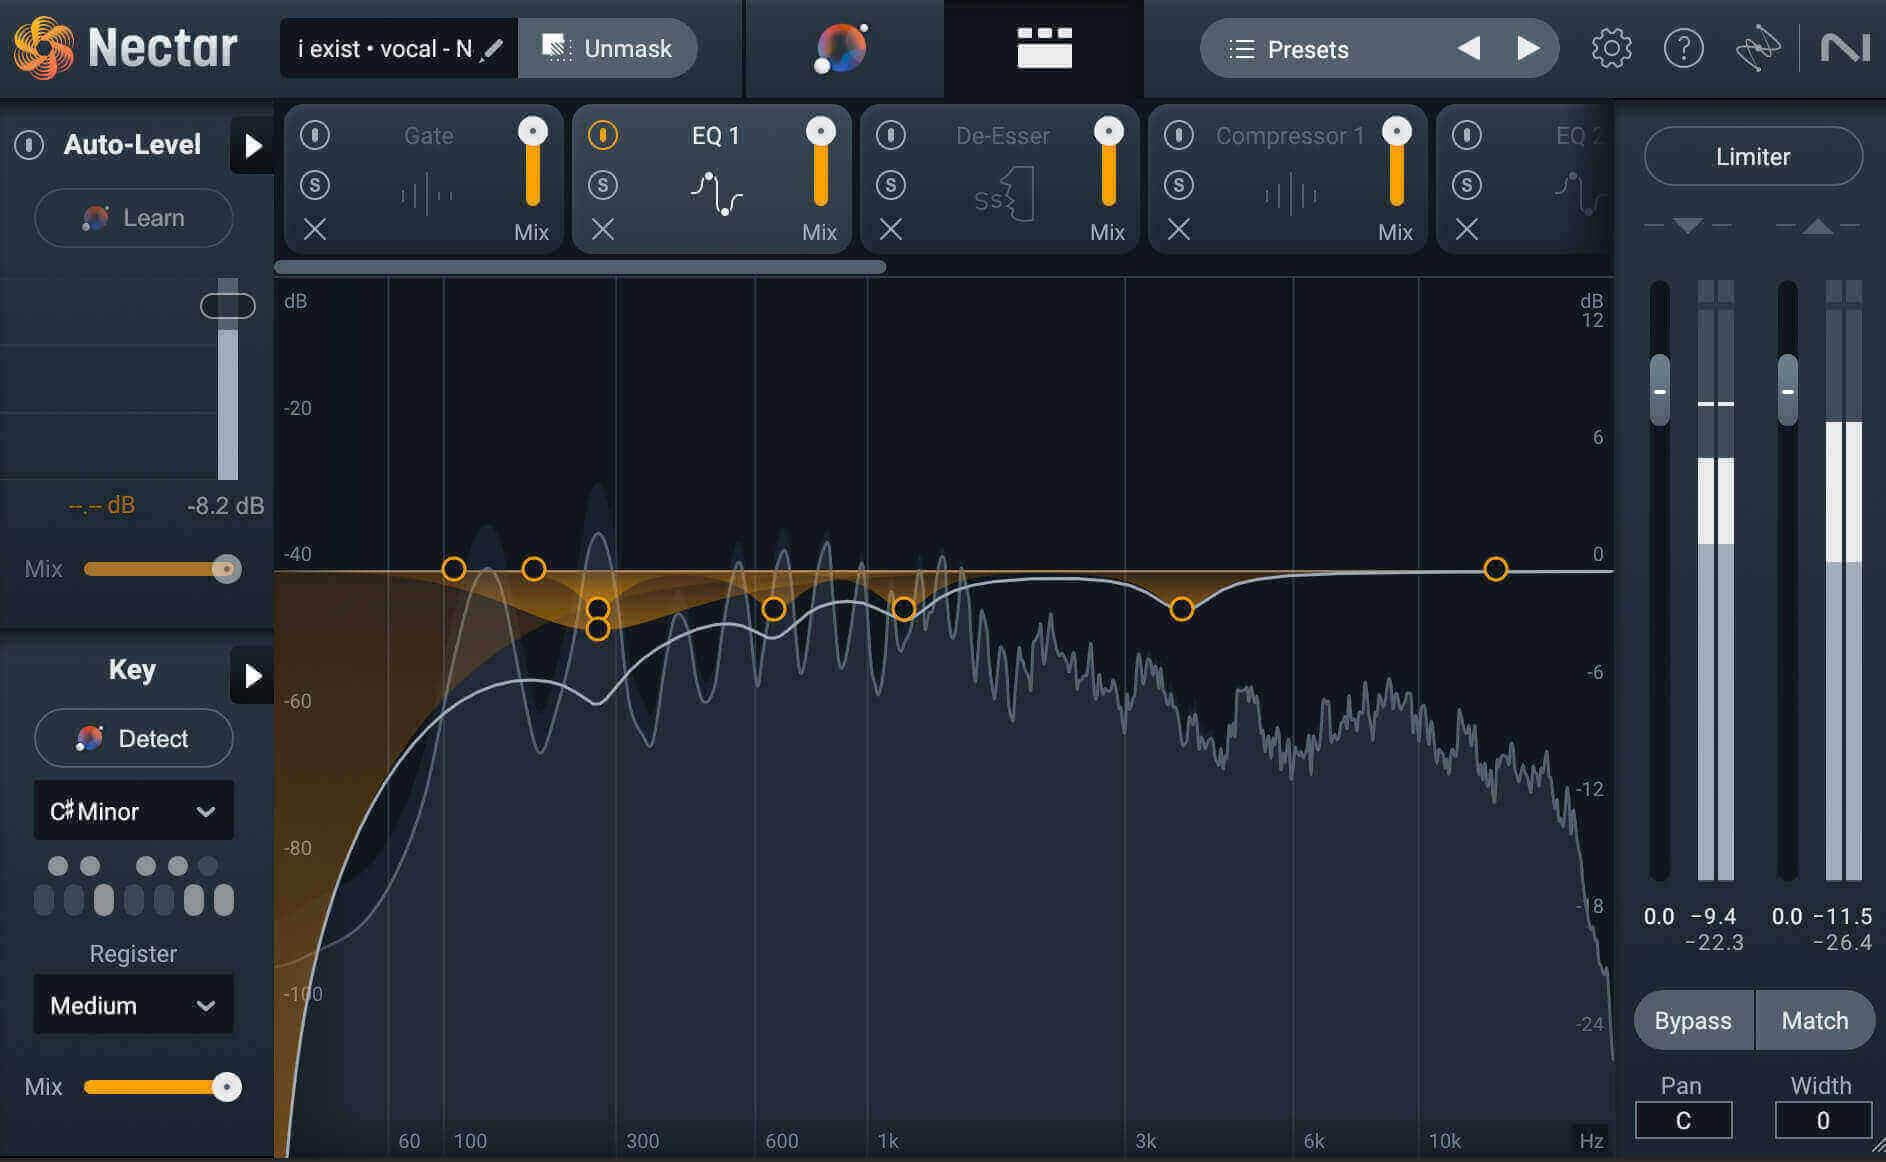Open the help question mark icon
The height and width of the screenshot is (1162, 1886).
click(1684, 48)
